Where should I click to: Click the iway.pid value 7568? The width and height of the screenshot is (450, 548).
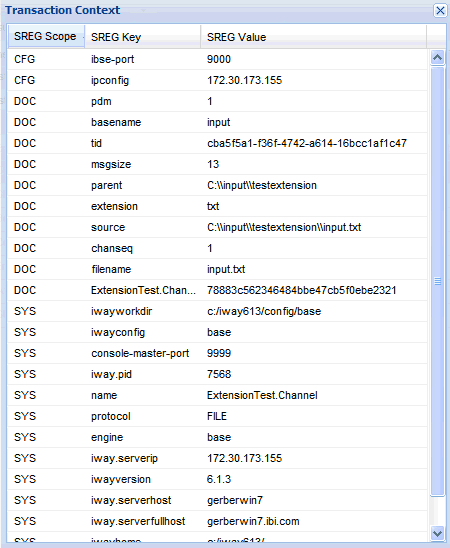point(219,374)
